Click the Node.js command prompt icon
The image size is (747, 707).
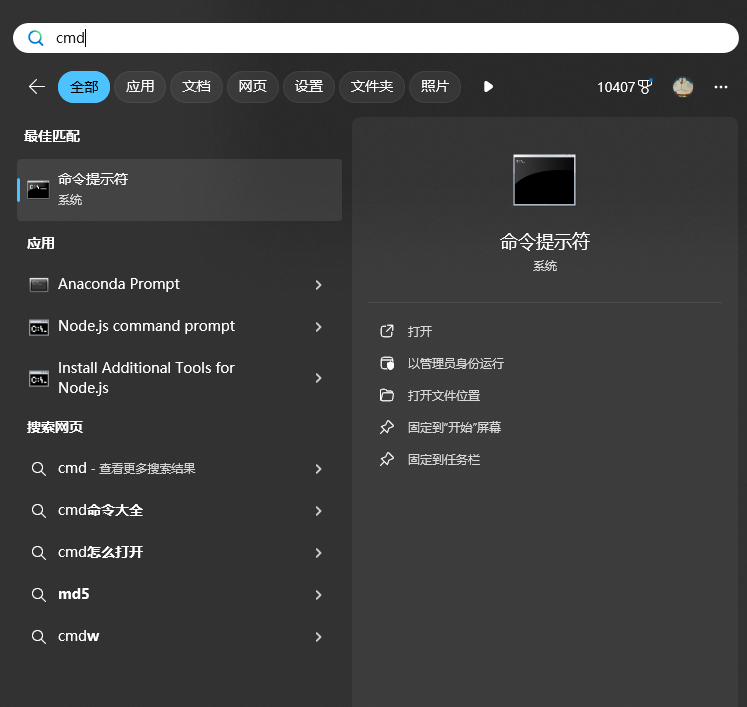click(x=39, y=327)
